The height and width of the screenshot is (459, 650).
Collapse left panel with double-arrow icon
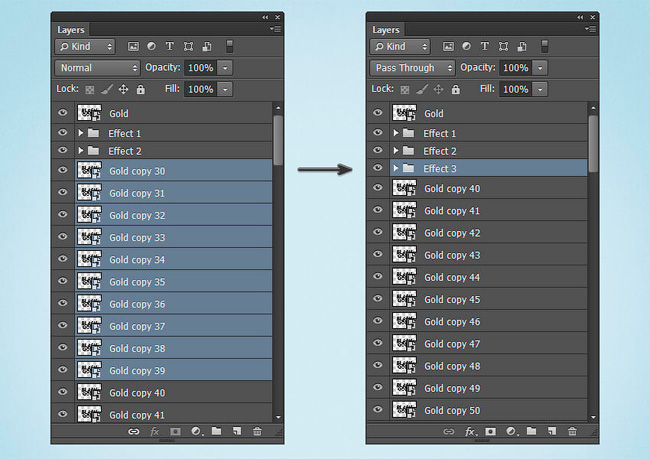tap(265, 17)
